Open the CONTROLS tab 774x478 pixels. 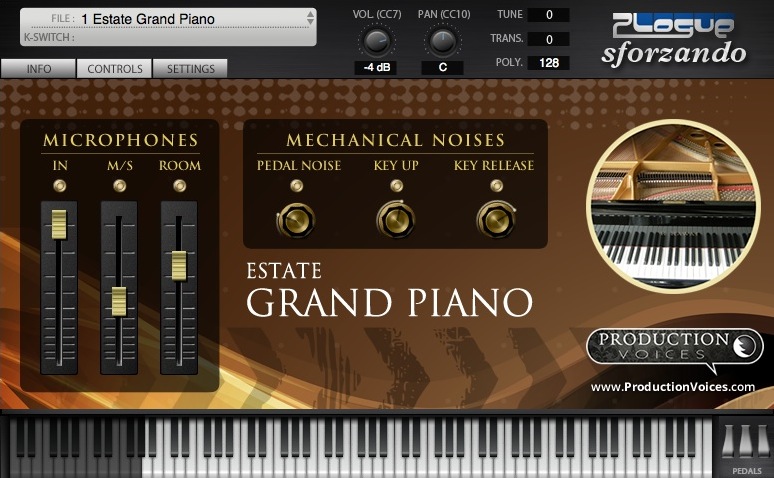pos(115,69)
